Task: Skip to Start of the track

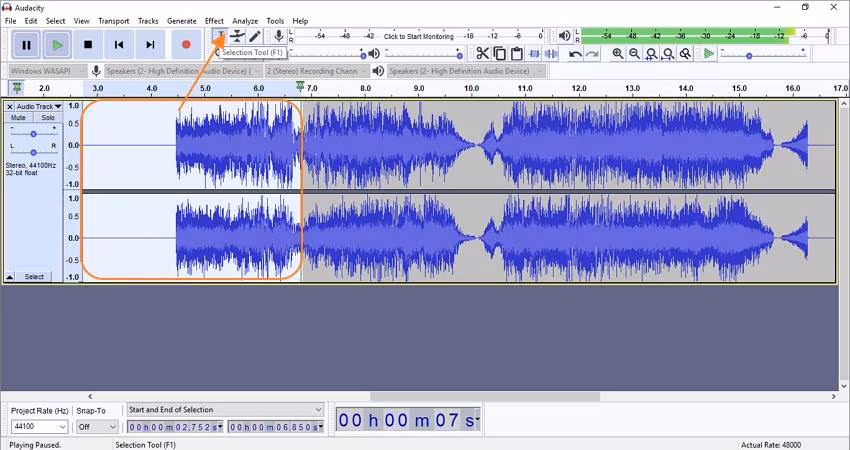Action: tap(119, 44)
